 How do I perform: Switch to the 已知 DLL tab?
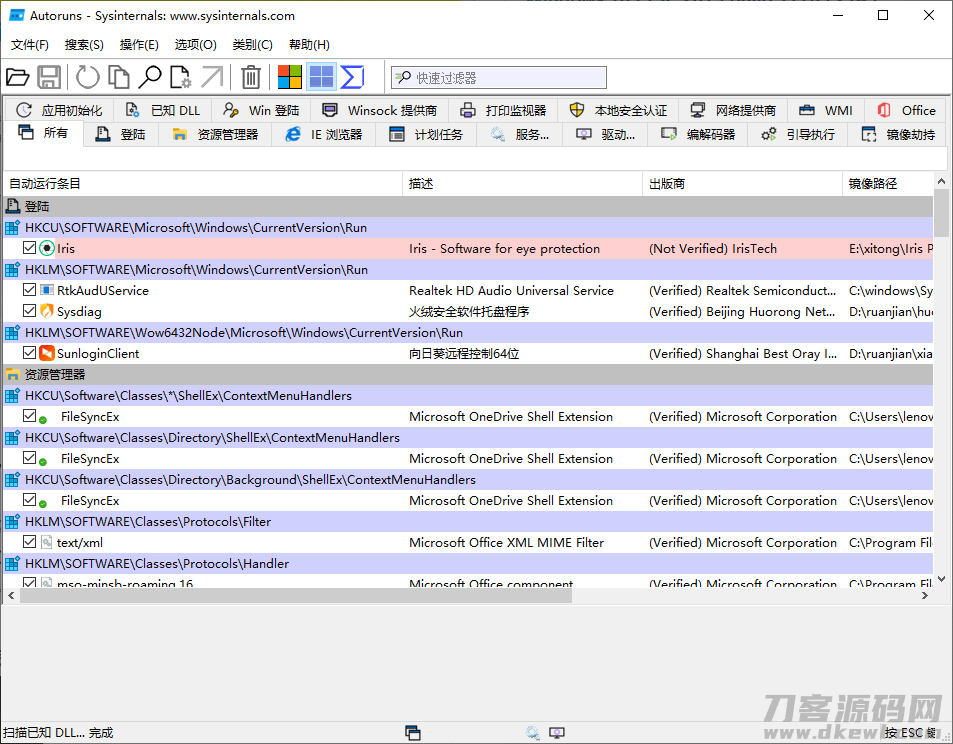click(163, 110)
